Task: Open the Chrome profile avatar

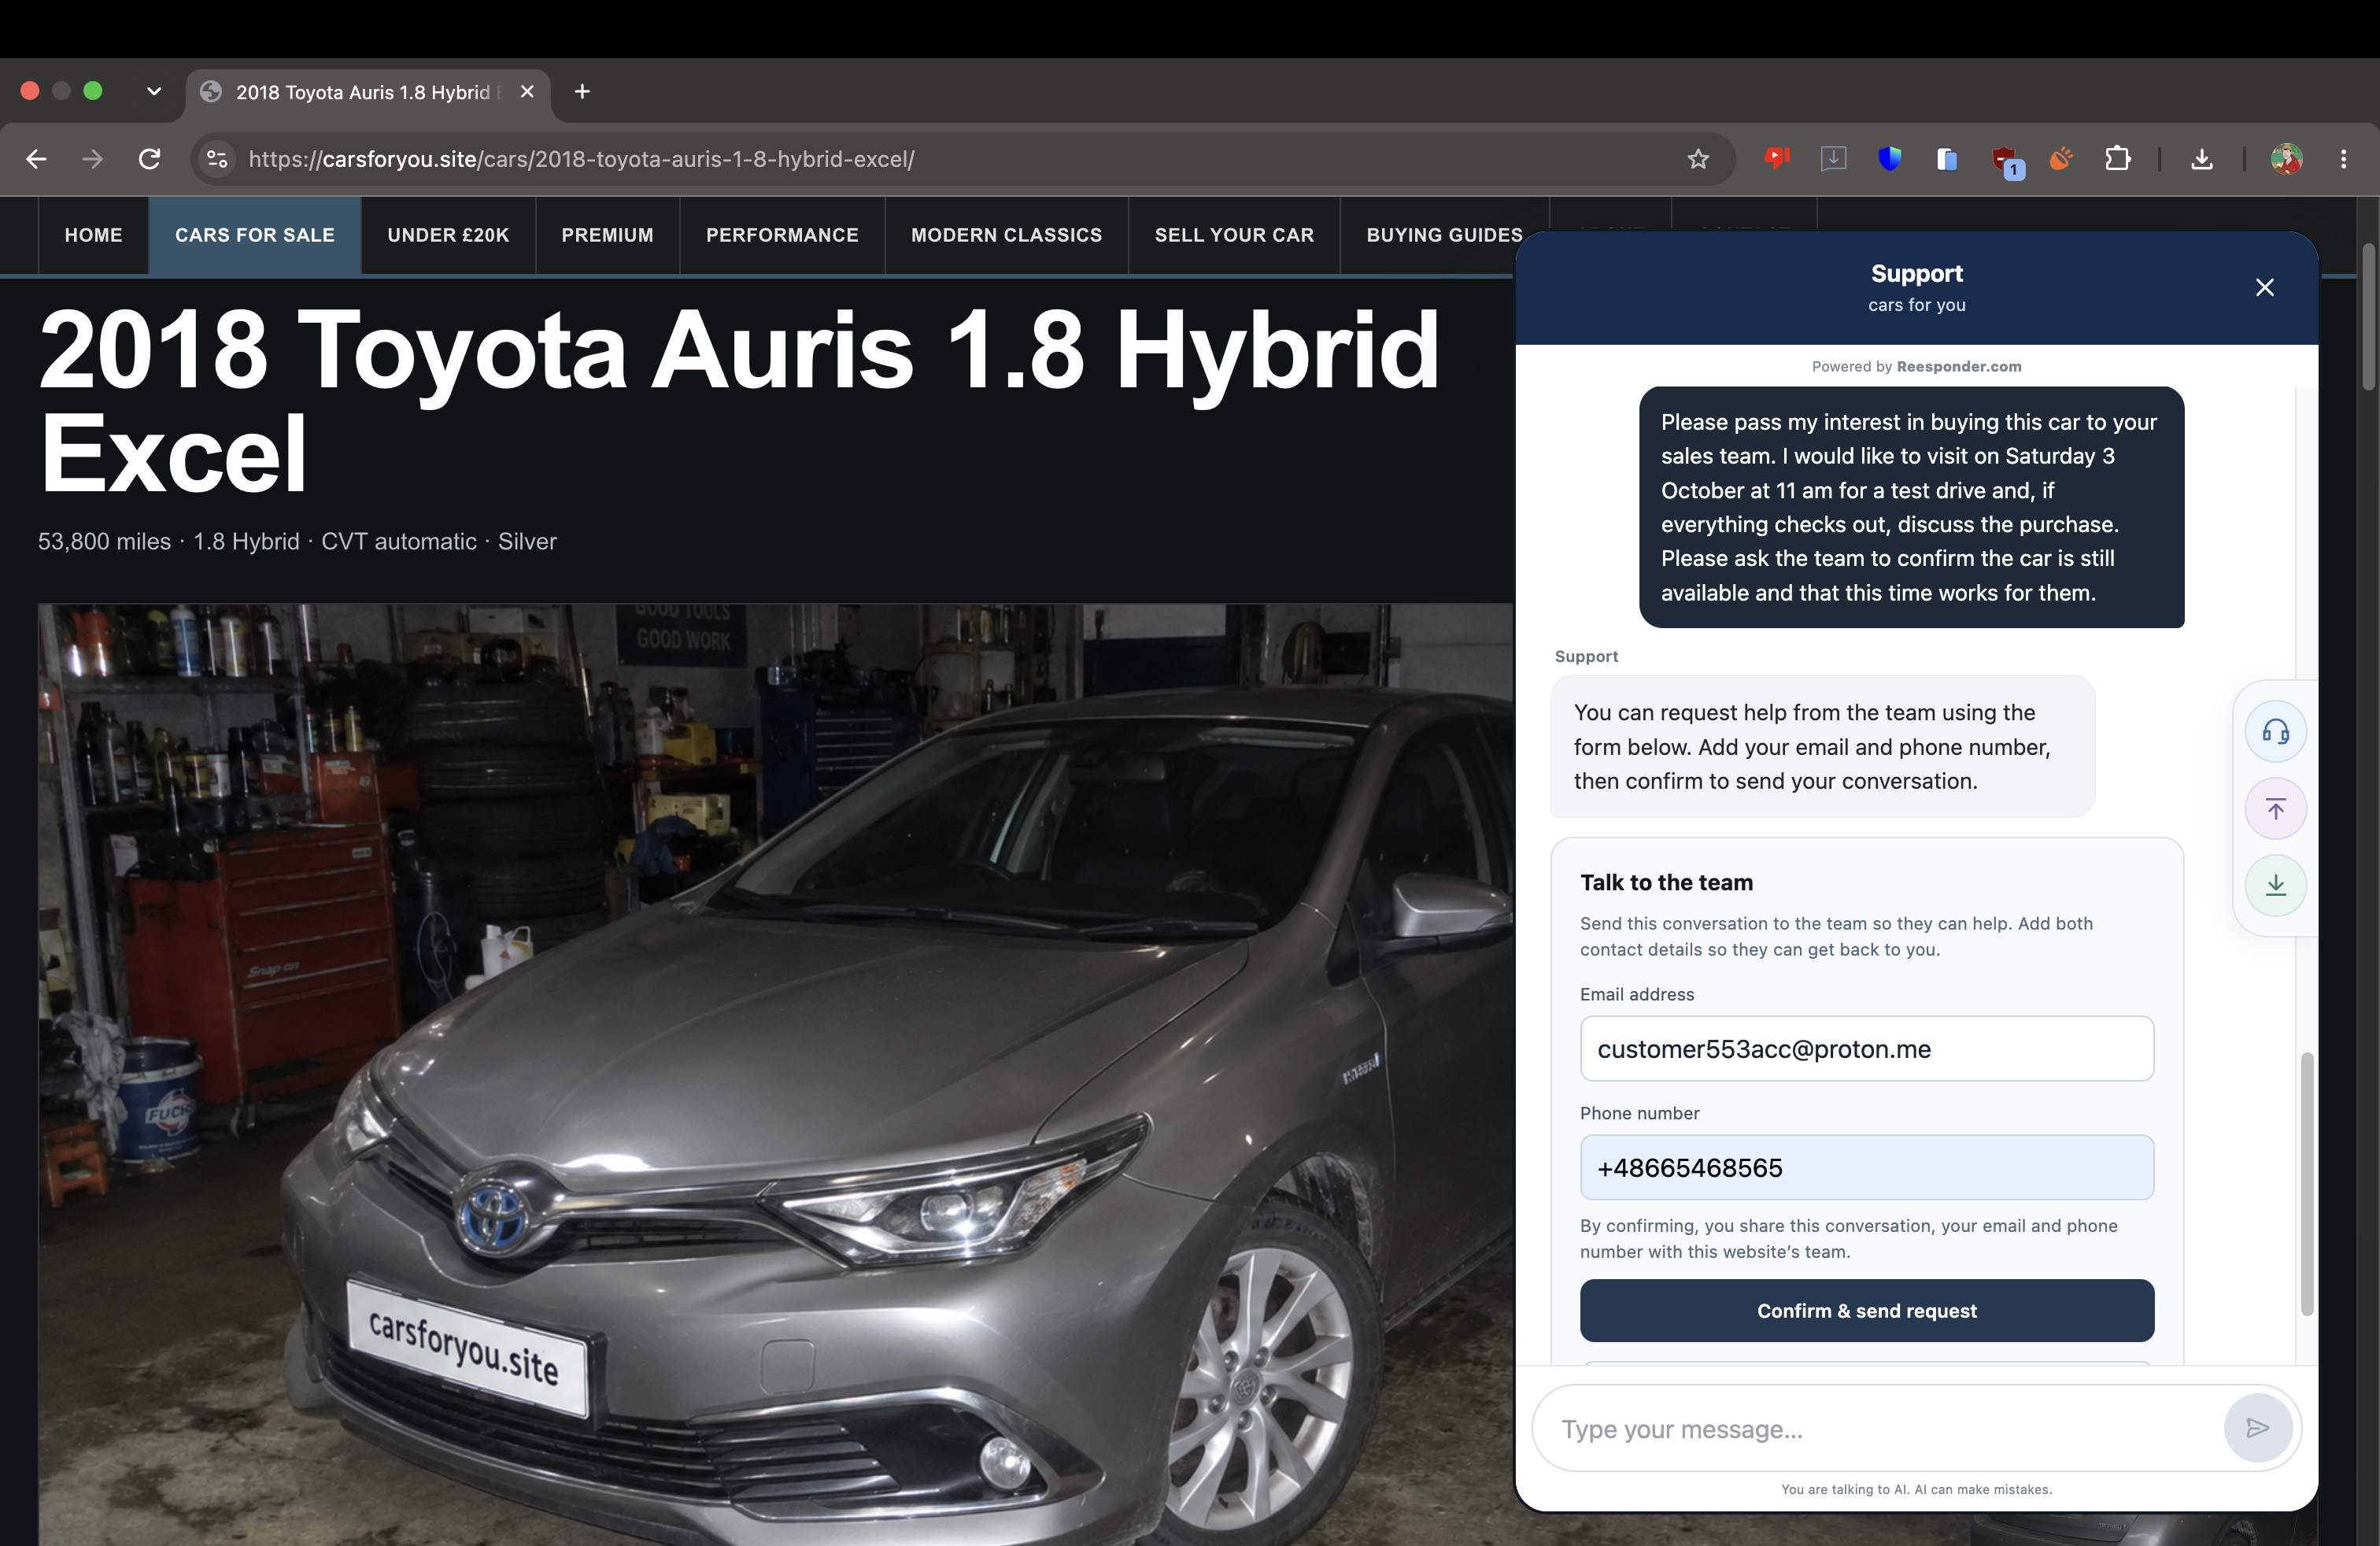Action: tap(2286, 159)
